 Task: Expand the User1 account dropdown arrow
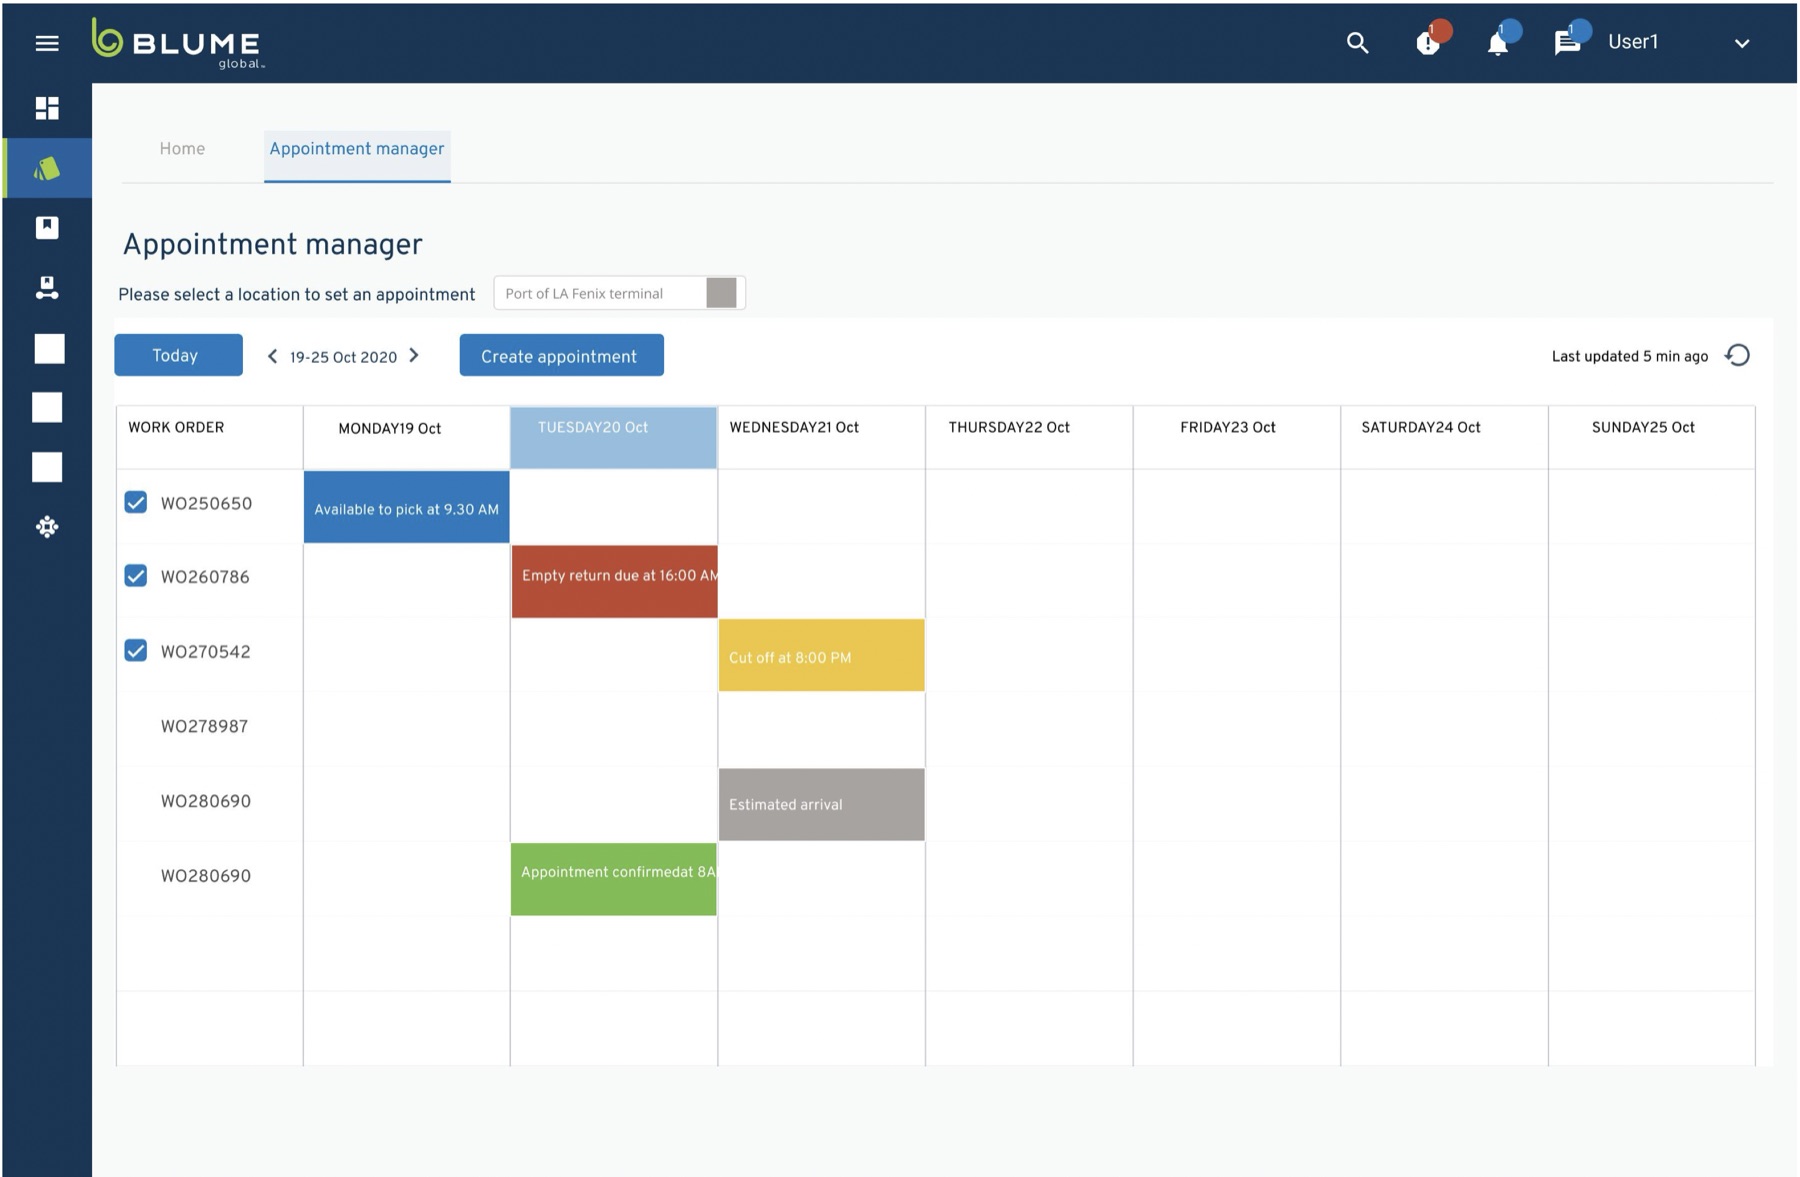pyautogui.click(x=1742, y=43)
